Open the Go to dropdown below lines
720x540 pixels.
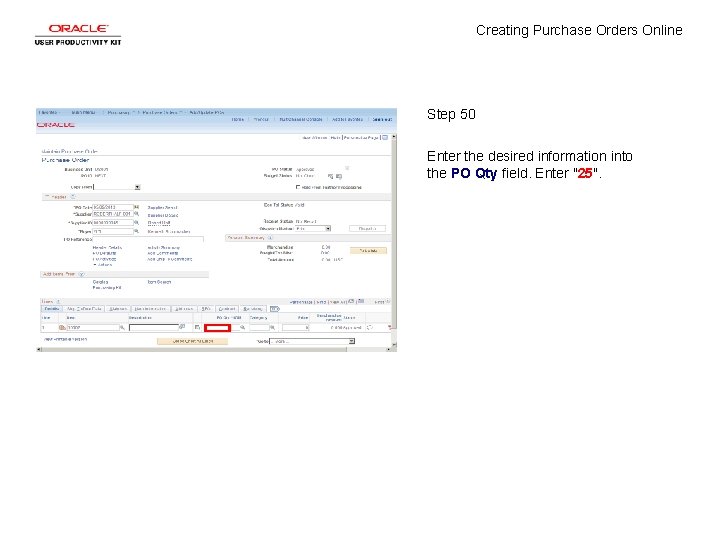click(x=351, y=341)
